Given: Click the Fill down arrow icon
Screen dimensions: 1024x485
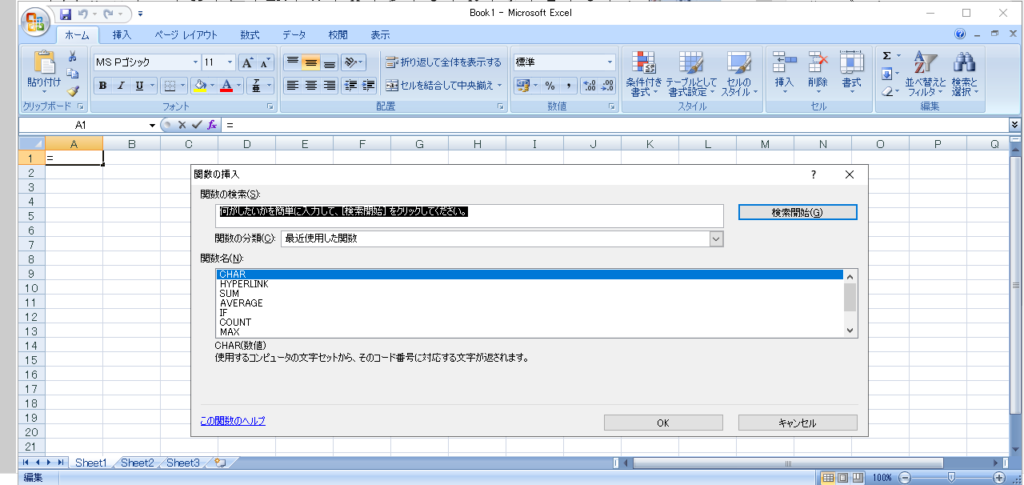Looking at the screenshot, I should [887, 74].
